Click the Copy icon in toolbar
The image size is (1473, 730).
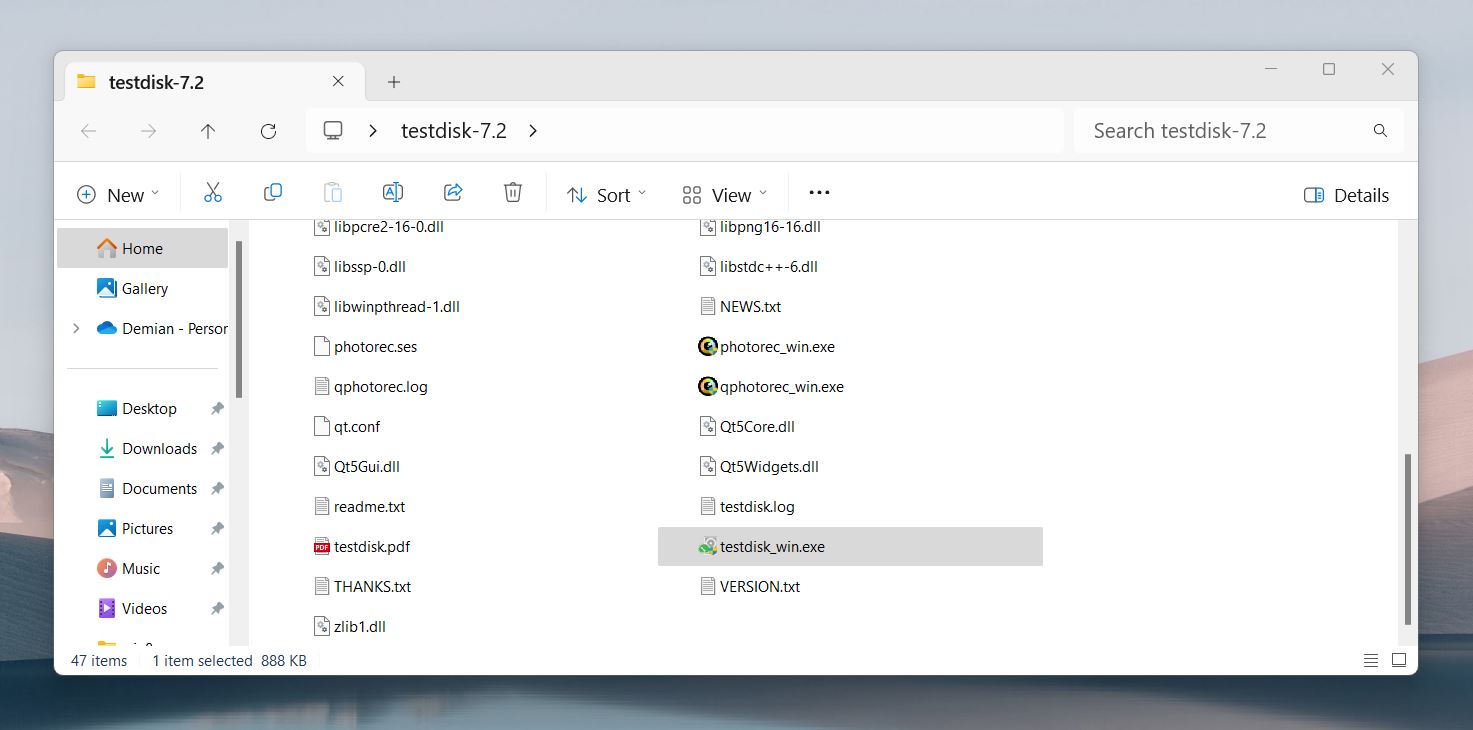tap(273, 193)
